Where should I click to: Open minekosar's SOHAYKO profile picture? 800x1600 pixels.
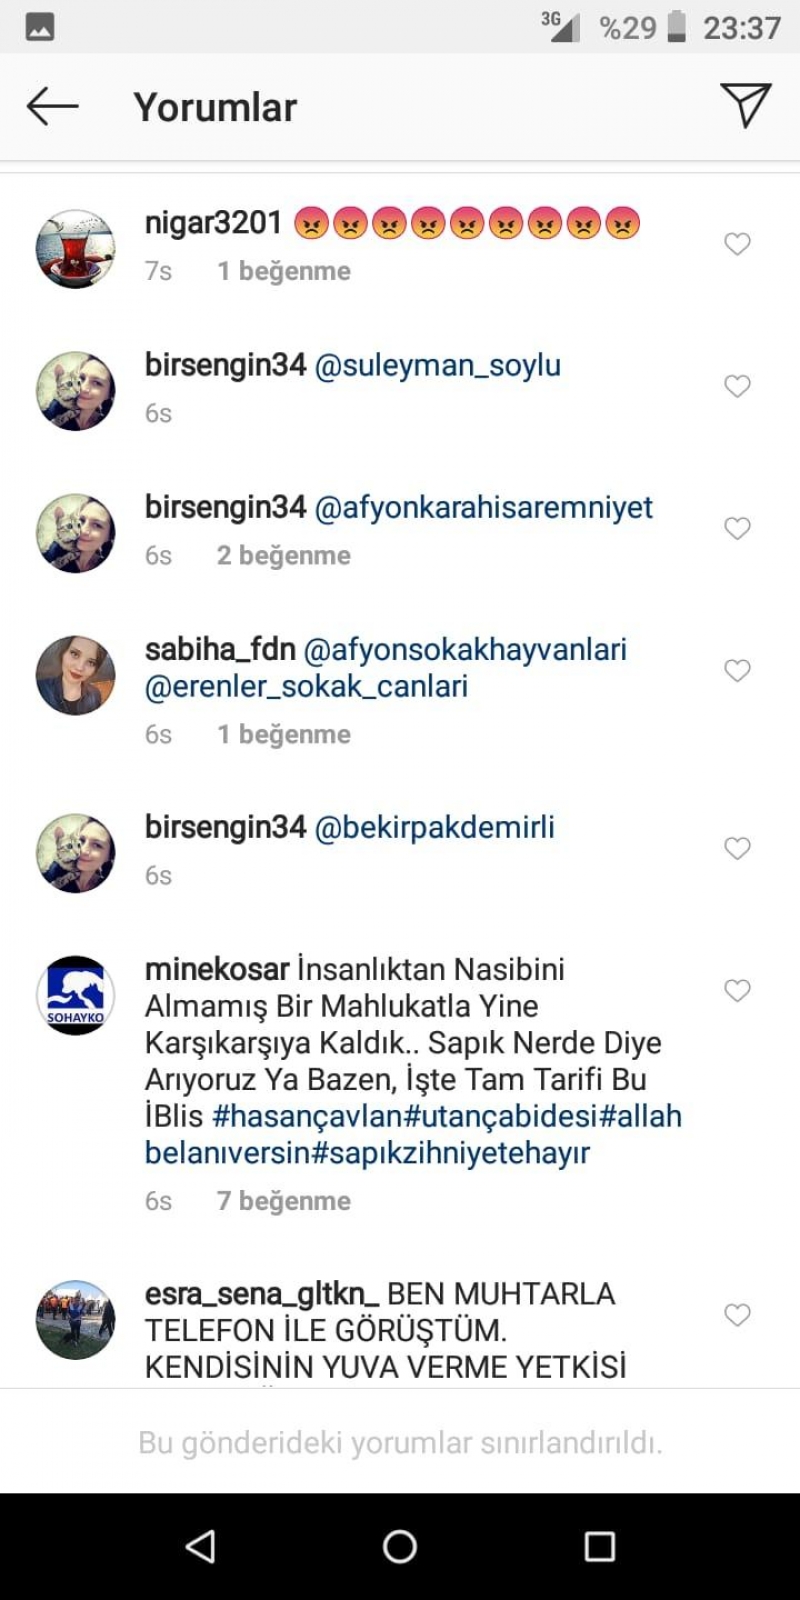click(x=76, y=995)
